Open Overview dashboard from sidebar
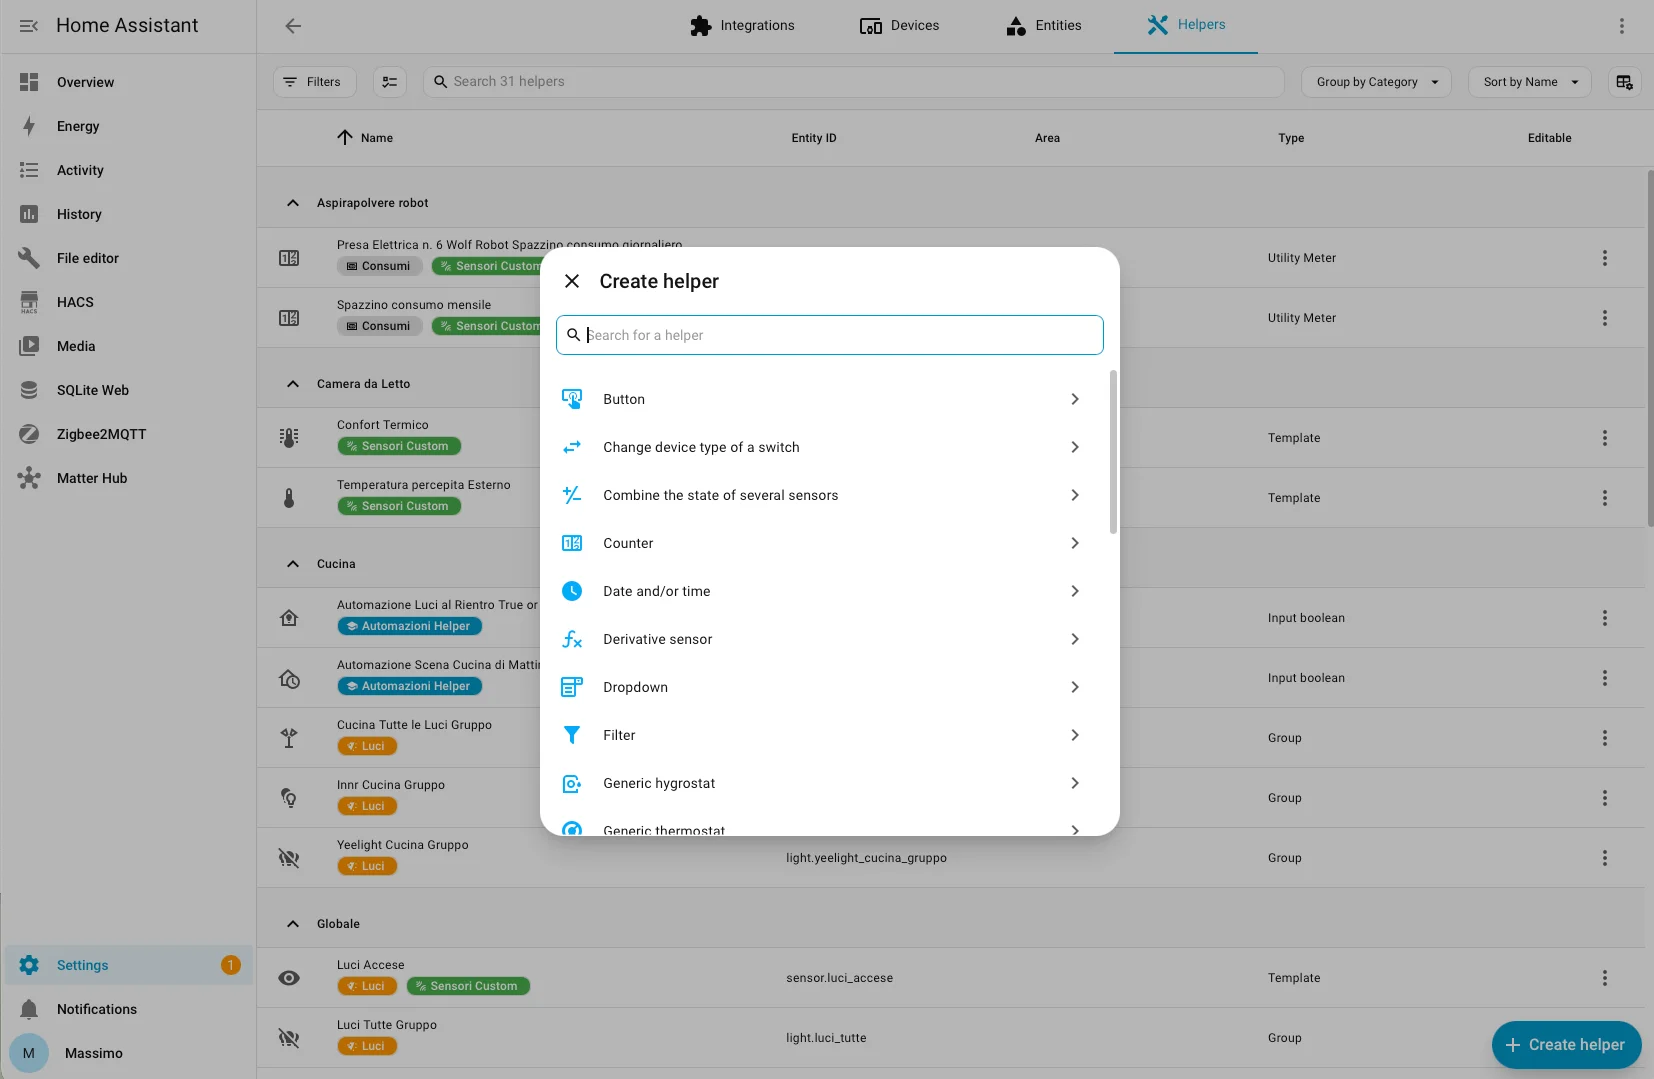The width and height of the screenshot is (1654, 1079). 128,82
